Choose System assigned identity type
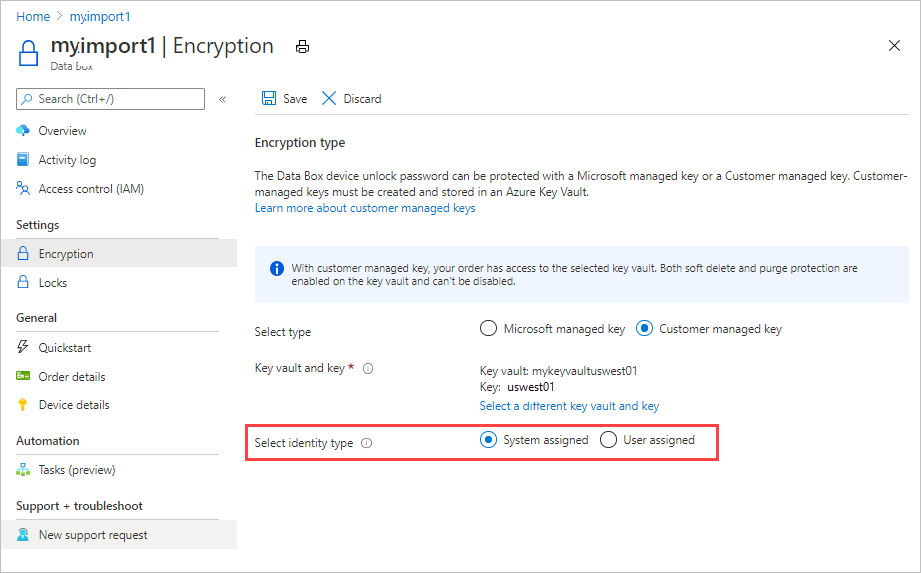Viewport: 921px width, 573px height. [488, 440]
